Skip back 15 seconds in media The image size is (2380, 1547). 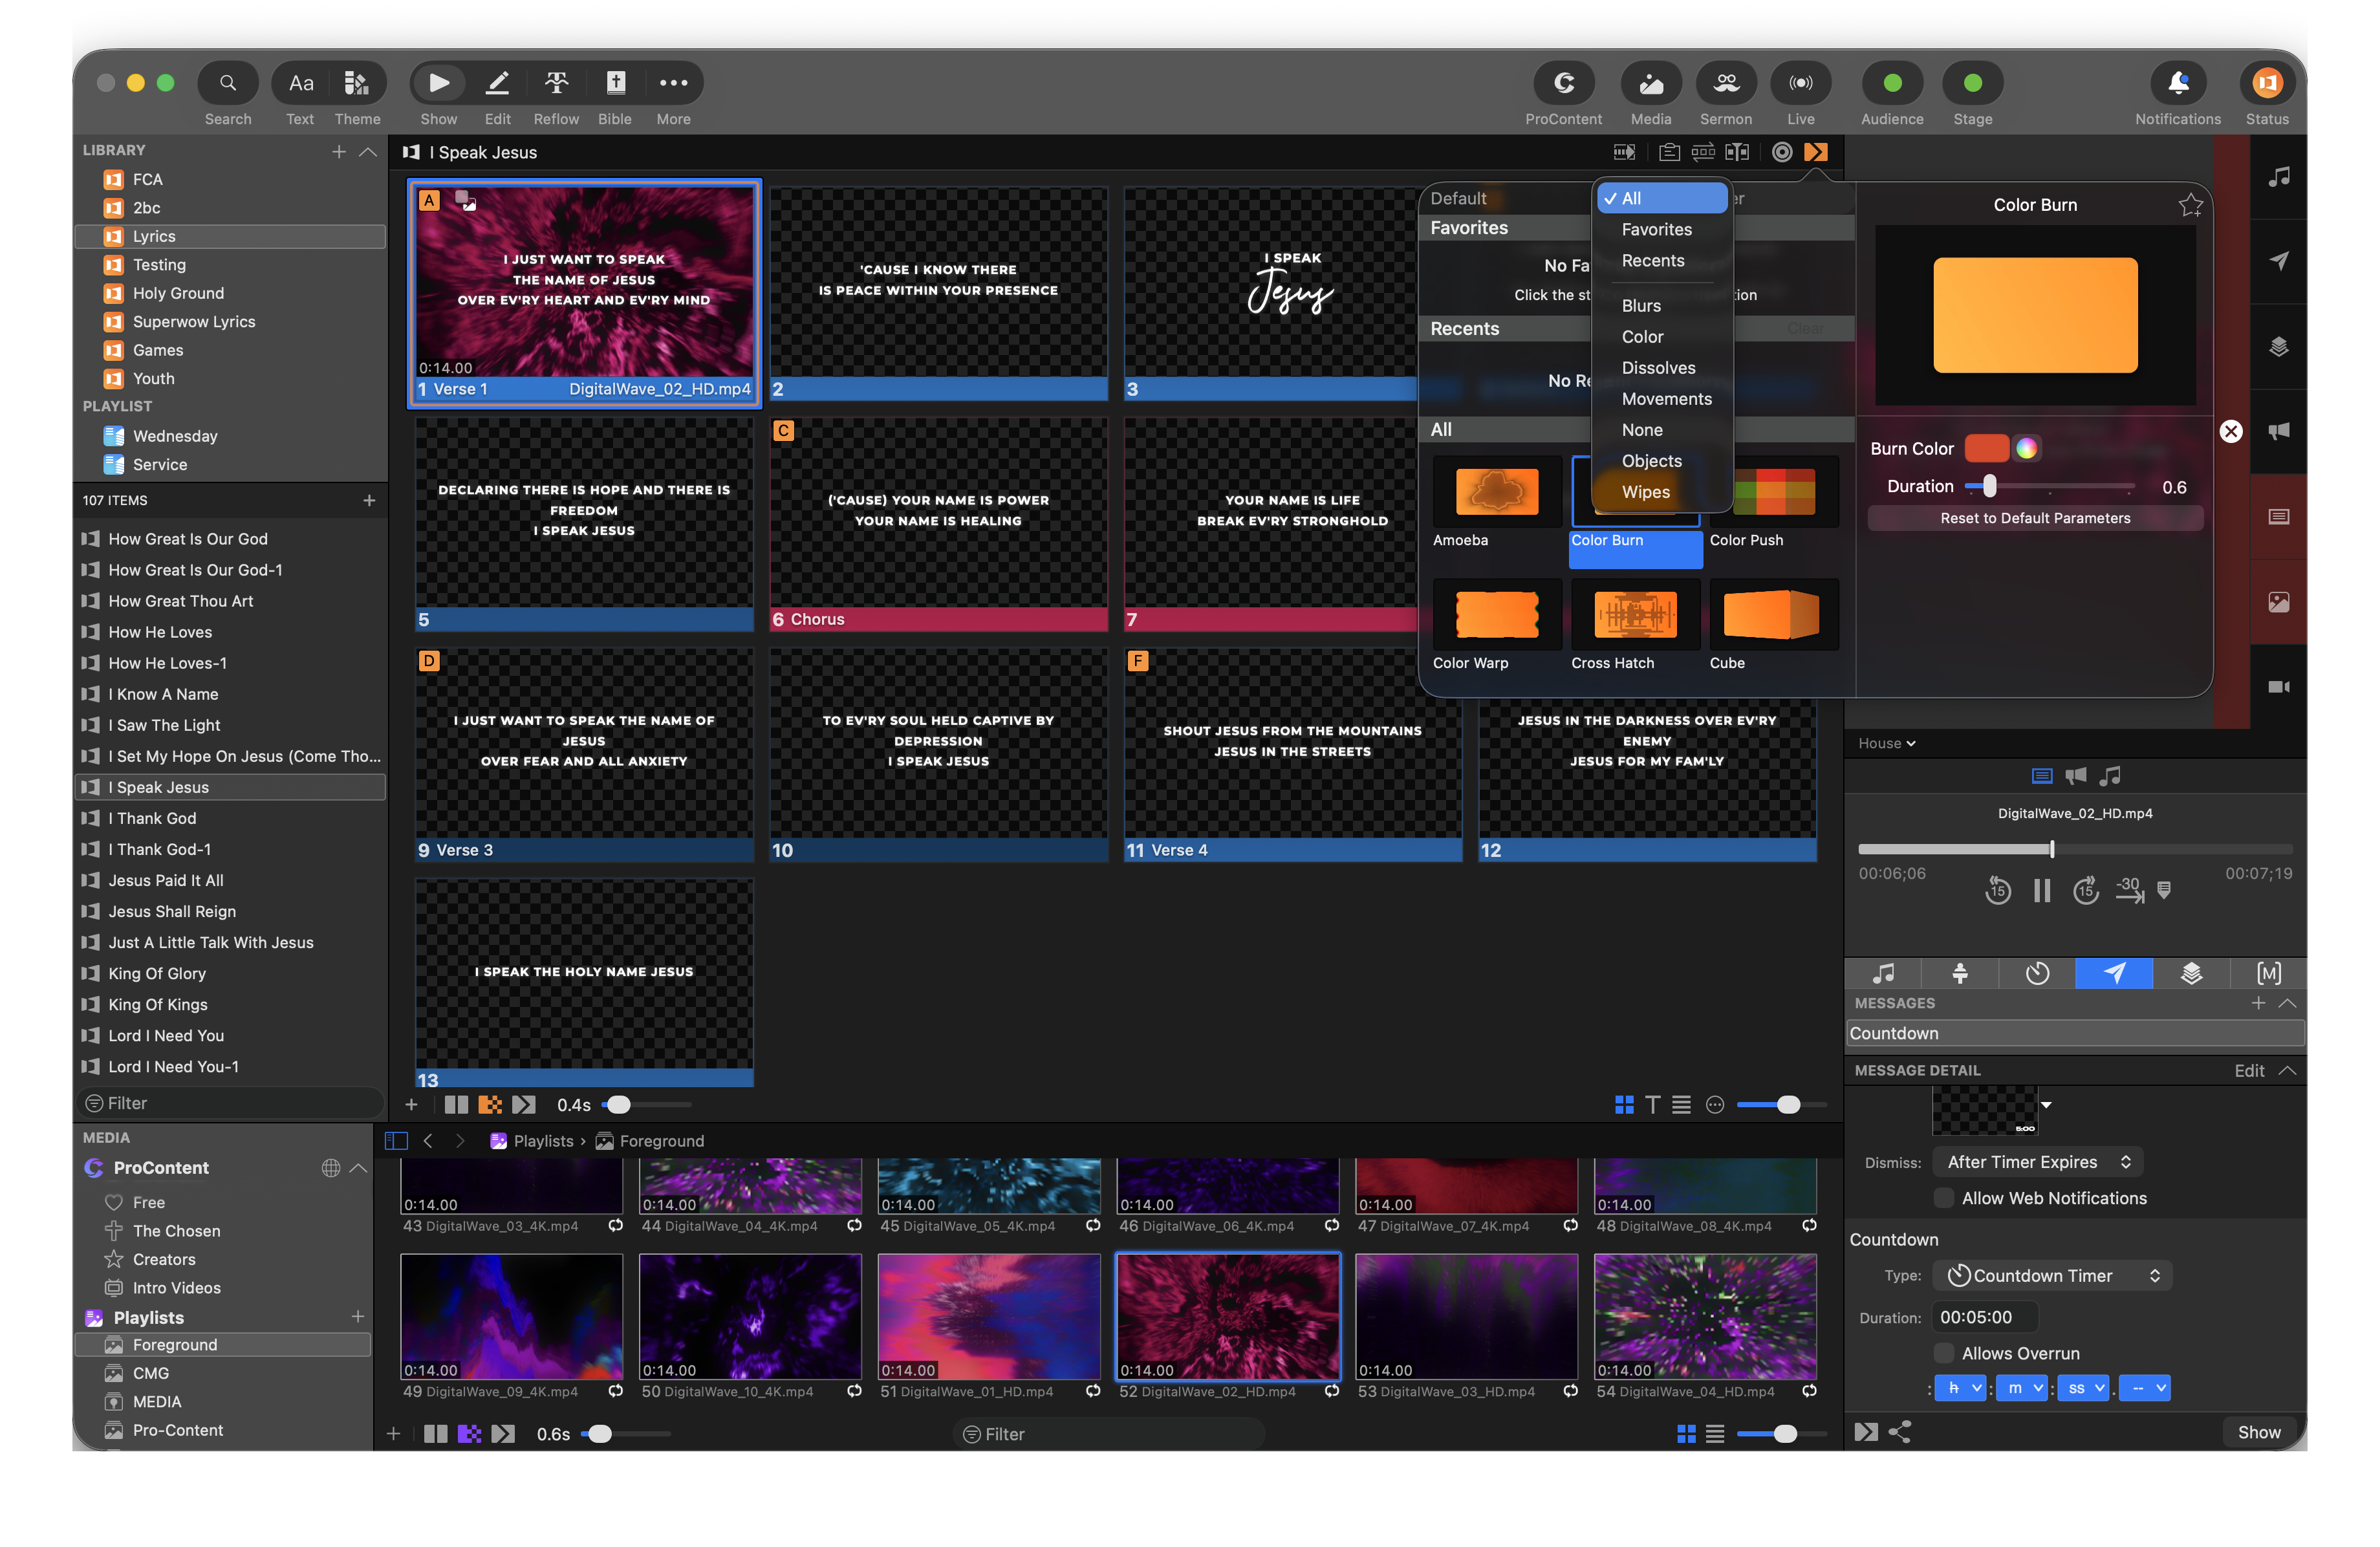[1997, 890]
